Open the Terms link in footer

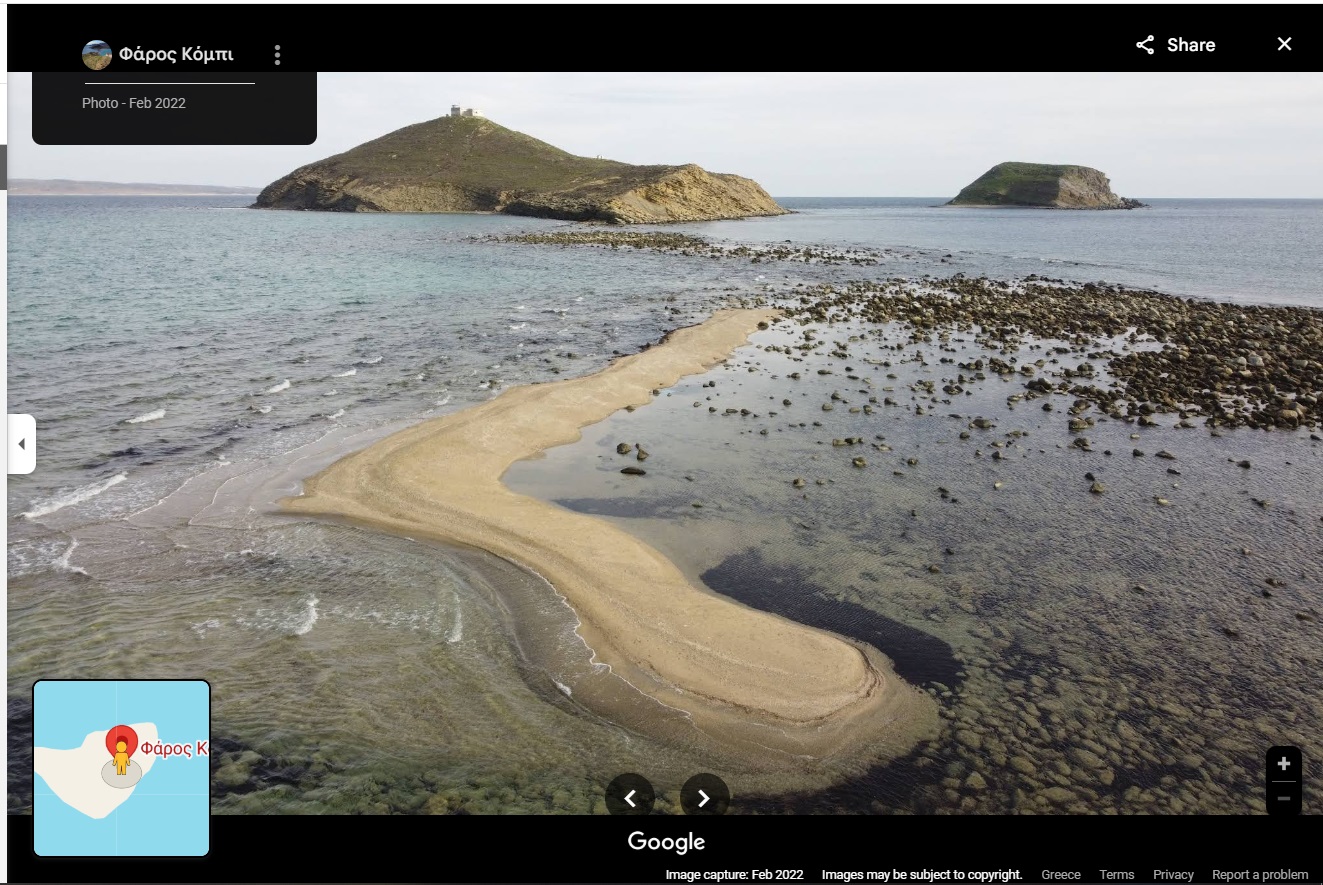(x=1117, y=875)
